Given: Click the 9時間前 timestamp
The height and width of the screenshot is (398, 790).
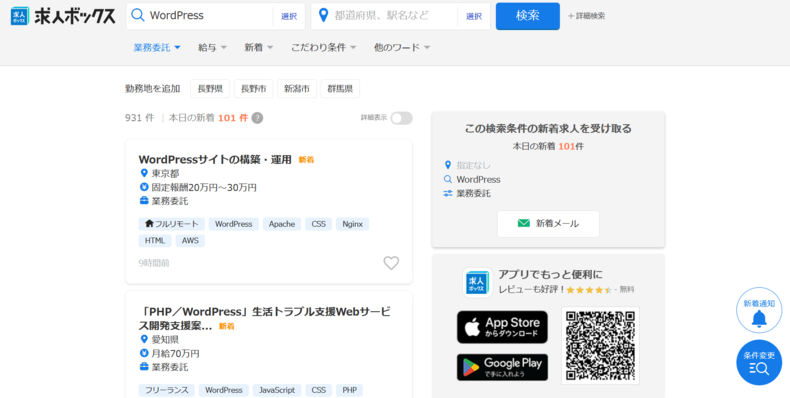Looking at the screenshot, I should tap(154, 263).
